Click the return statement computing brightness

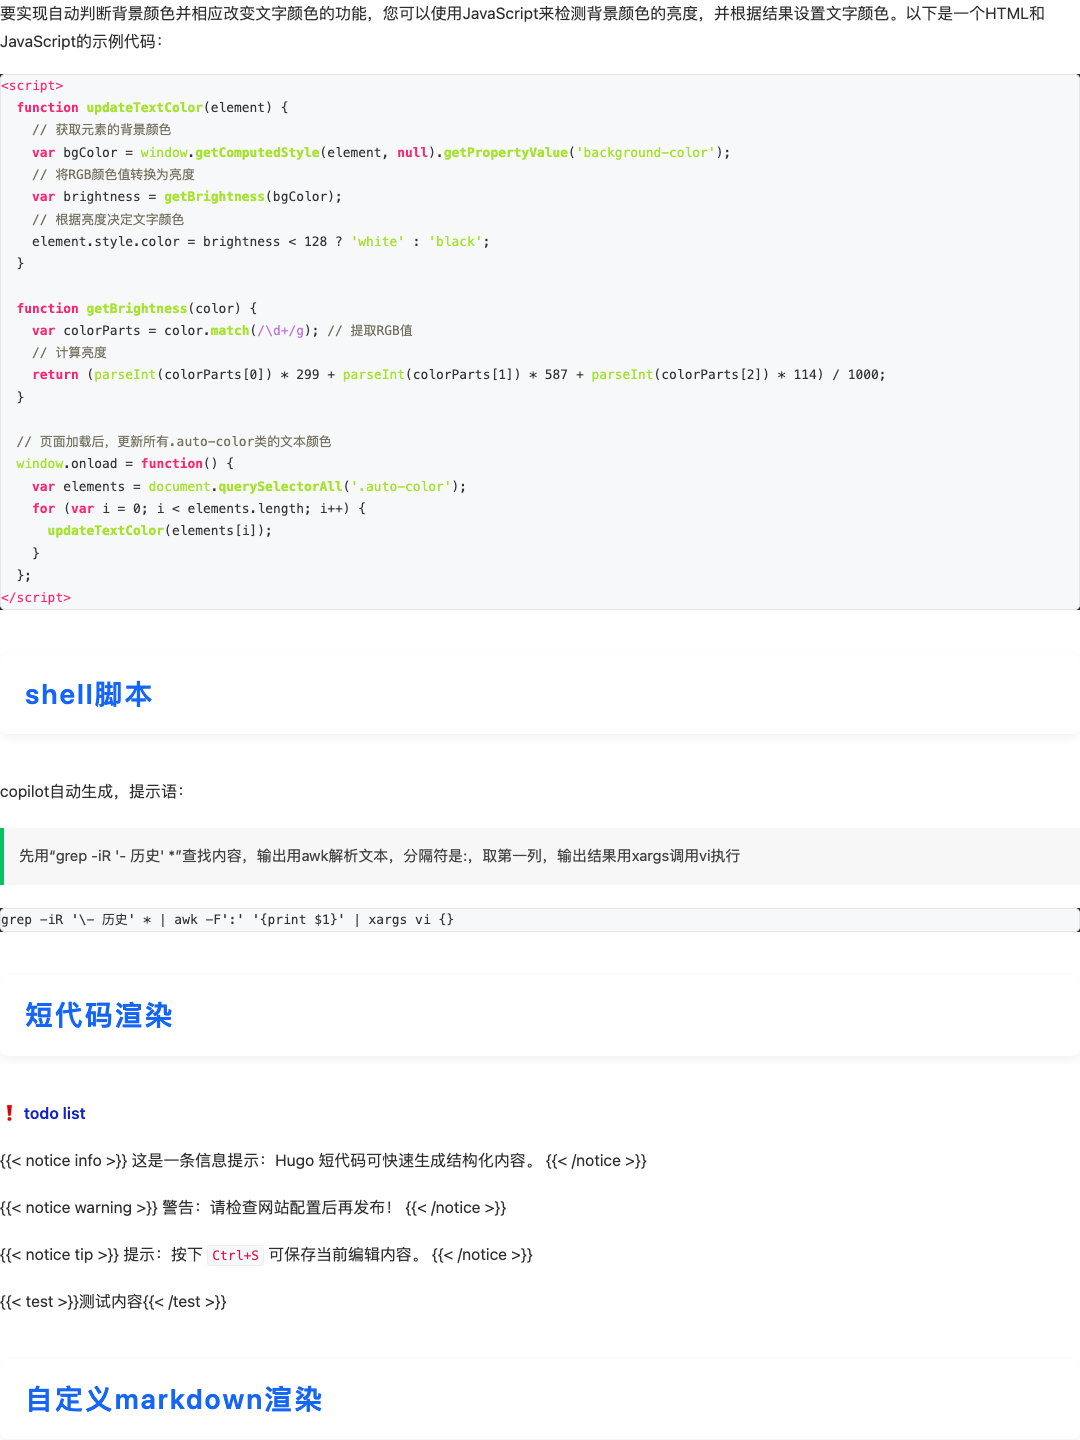point(458,375)
